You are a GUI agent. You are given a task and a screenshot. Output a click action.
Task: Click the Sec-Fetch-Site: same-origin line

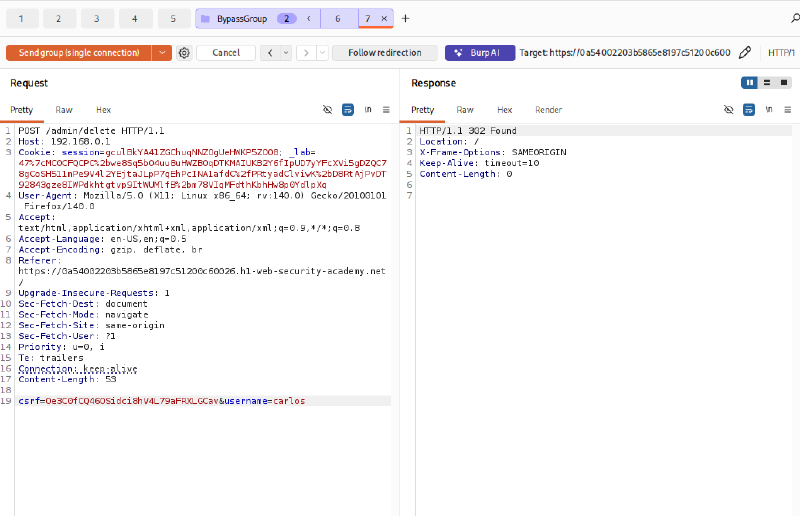pyautogui.click(x=92, y=325)
